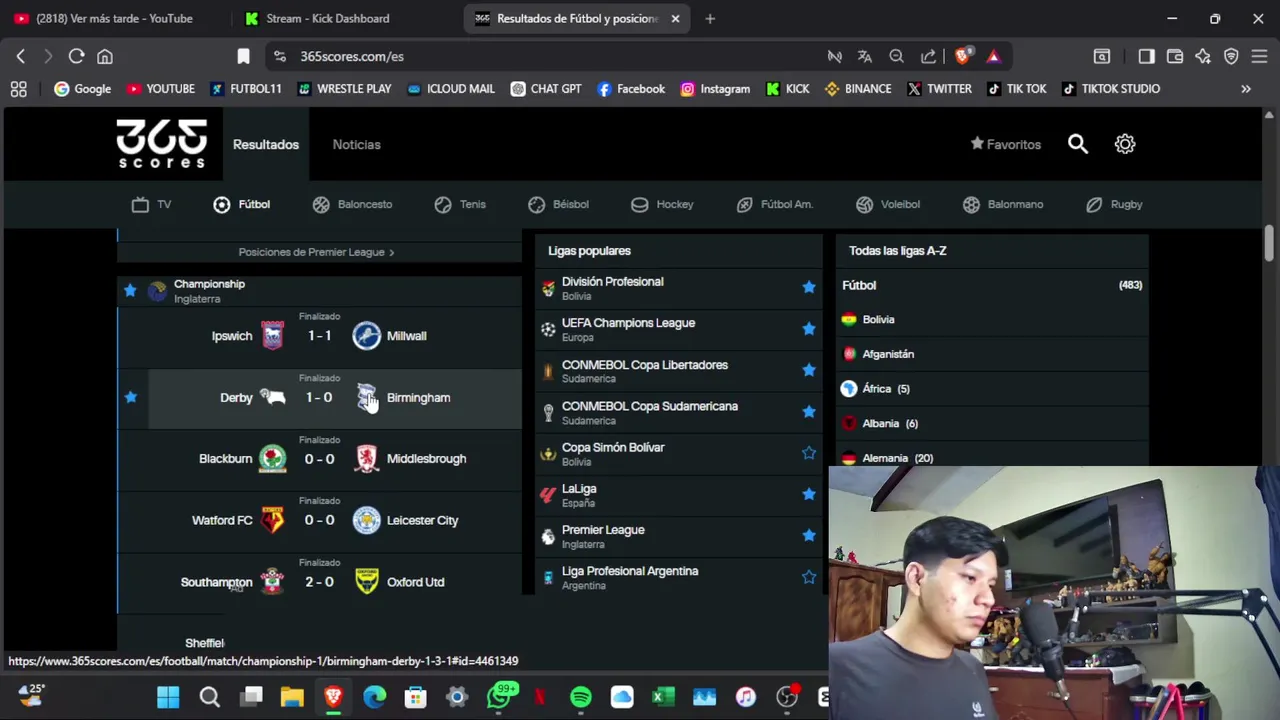Expand Alemania leagues list
This screenshot has width=1280, height=720.
tap(992, 458)
